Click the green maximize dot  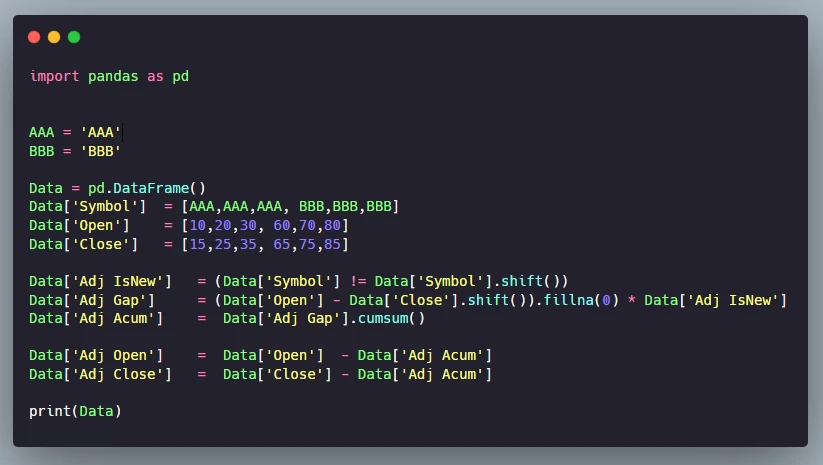pos(74,37)
